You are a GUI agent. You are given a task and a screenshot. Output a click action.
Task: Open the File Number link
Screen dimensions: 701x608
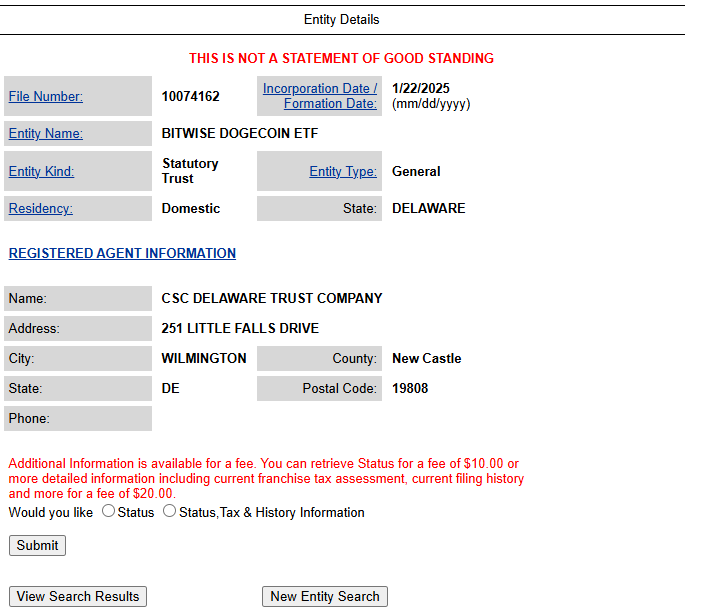[46, 97]
